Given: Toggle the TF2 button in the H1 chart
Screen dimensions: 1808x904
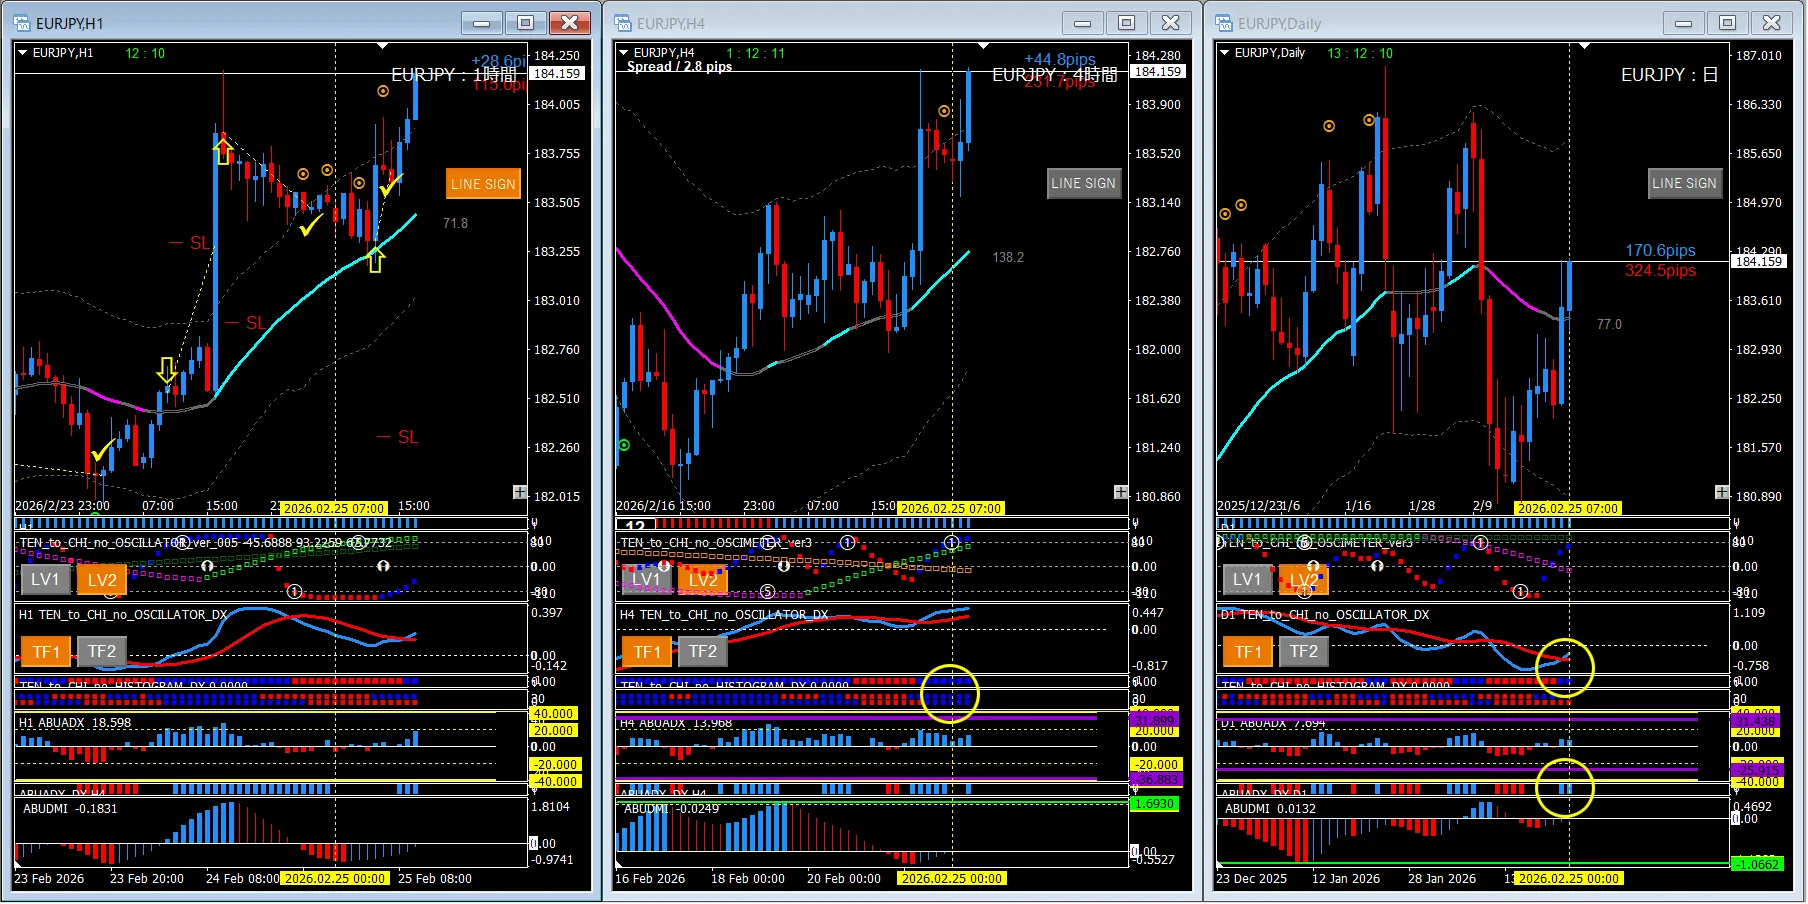Looking at the screenshot, I should [x=102, y=652].
